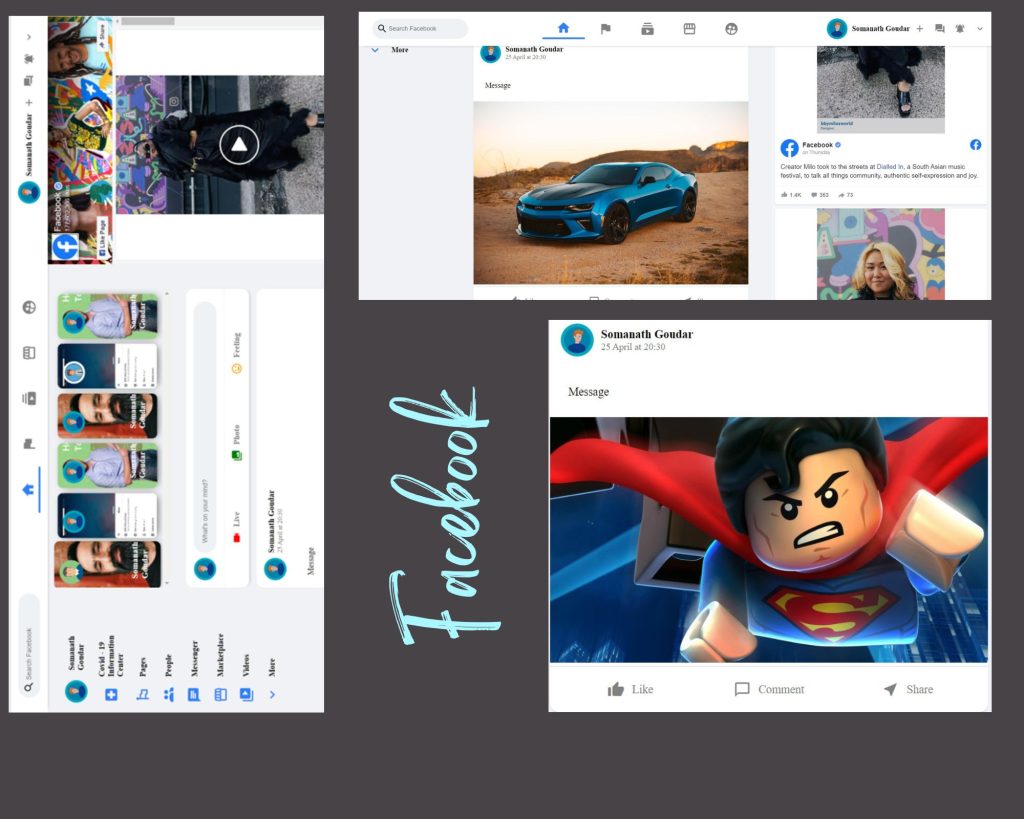Viewport: 1024px width, 819px height.
Task: Click Somanath Goudar header name in top-right panel
Action: [x=880, y=29]
